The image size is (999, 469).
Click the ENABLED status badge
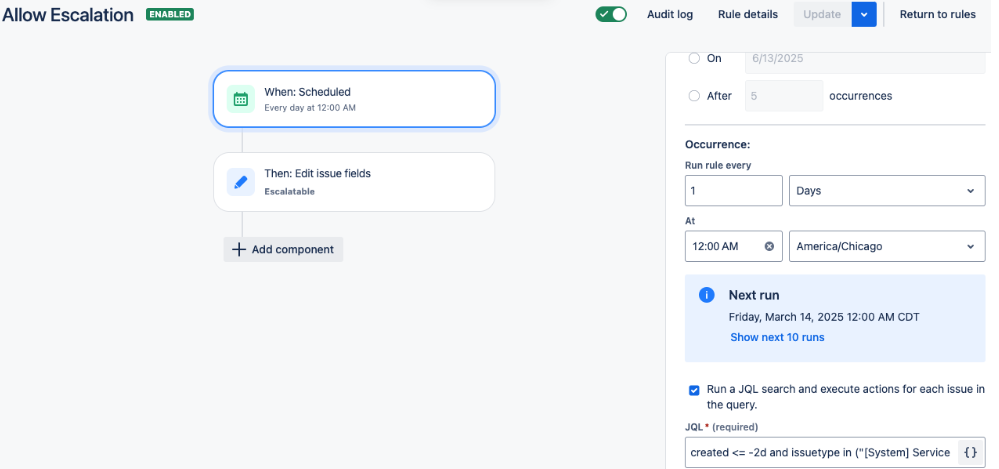170,14
